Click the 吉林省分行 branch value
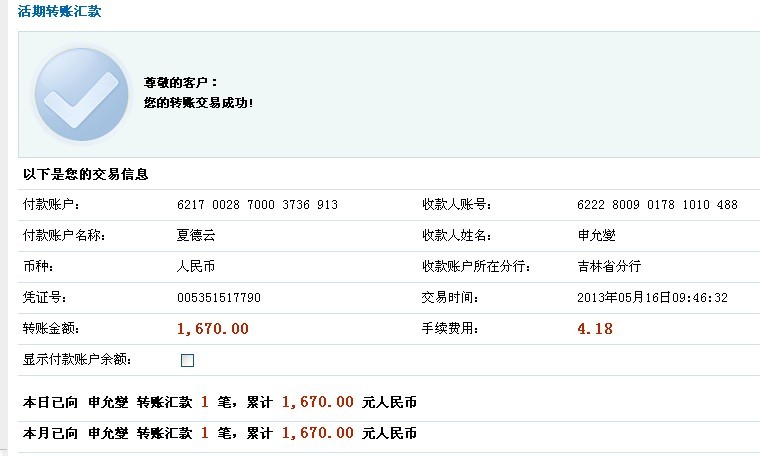The width and height of the screenshot is (760, 456). coord(609,267)
